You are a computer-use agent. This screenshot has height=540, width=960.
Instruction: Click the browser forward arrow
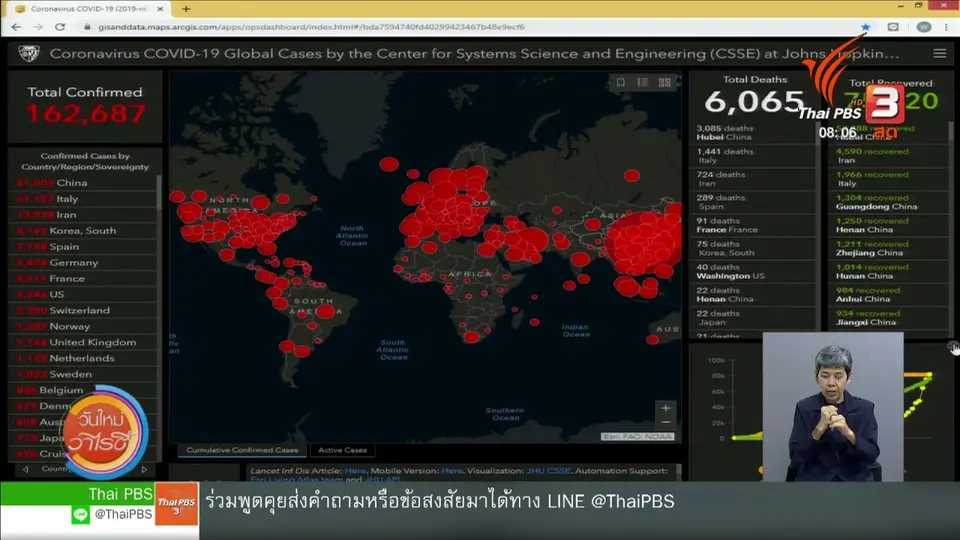click(x=38, y=27)
